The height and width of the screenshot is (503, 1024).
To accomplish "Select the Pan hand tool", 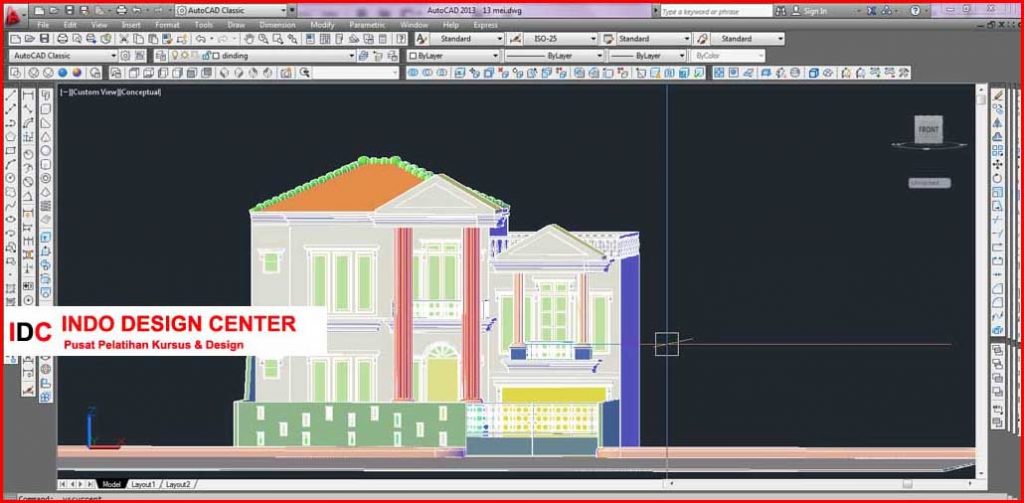I will pyautogui.click(x=249, y=39).
